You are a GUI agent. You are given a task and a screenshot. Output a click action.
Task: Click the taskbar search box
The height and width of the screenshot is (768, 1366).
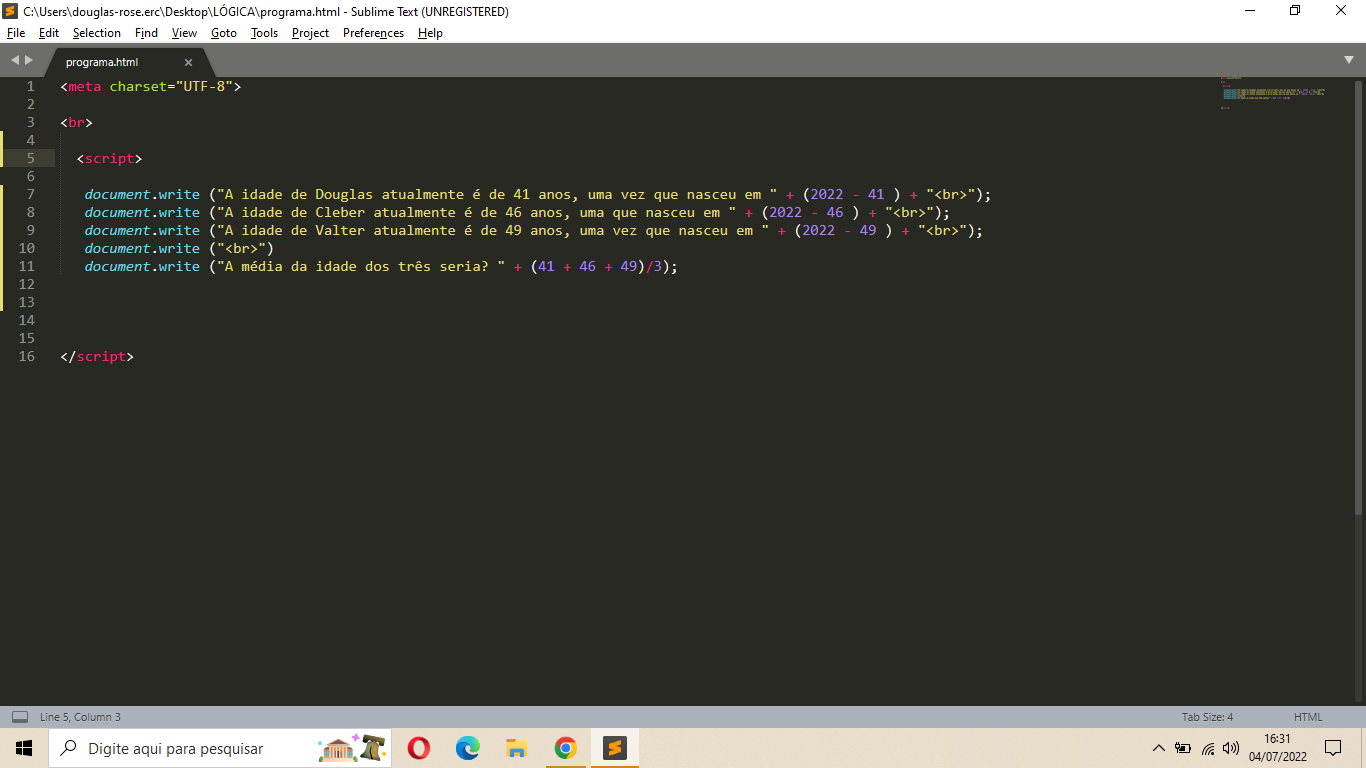point(220,748)
